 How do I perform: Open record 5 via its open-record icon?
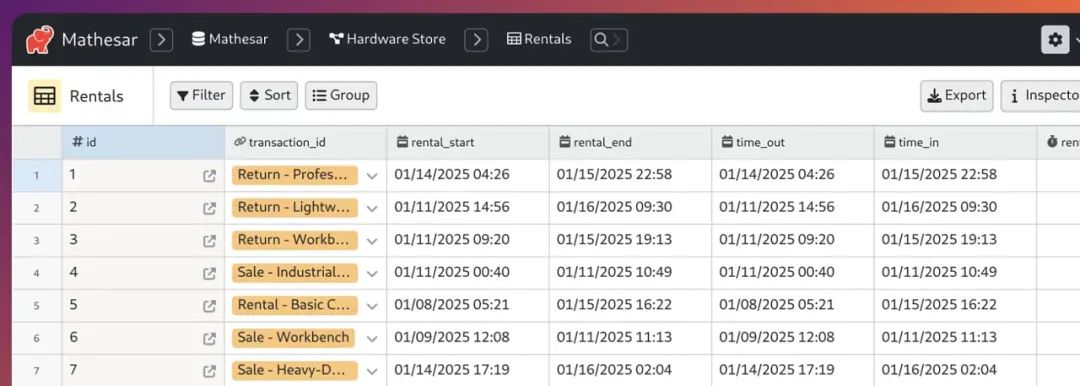[209, 306]
